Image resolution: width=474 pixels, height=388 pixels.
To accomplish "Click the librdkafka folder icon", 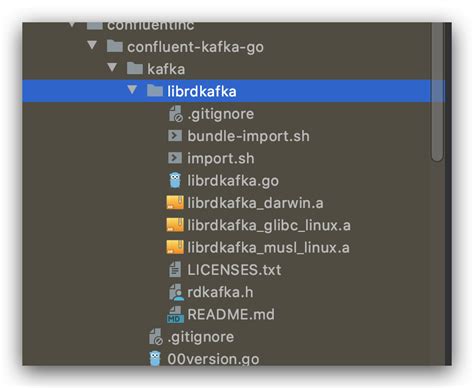I will (155, 90).
